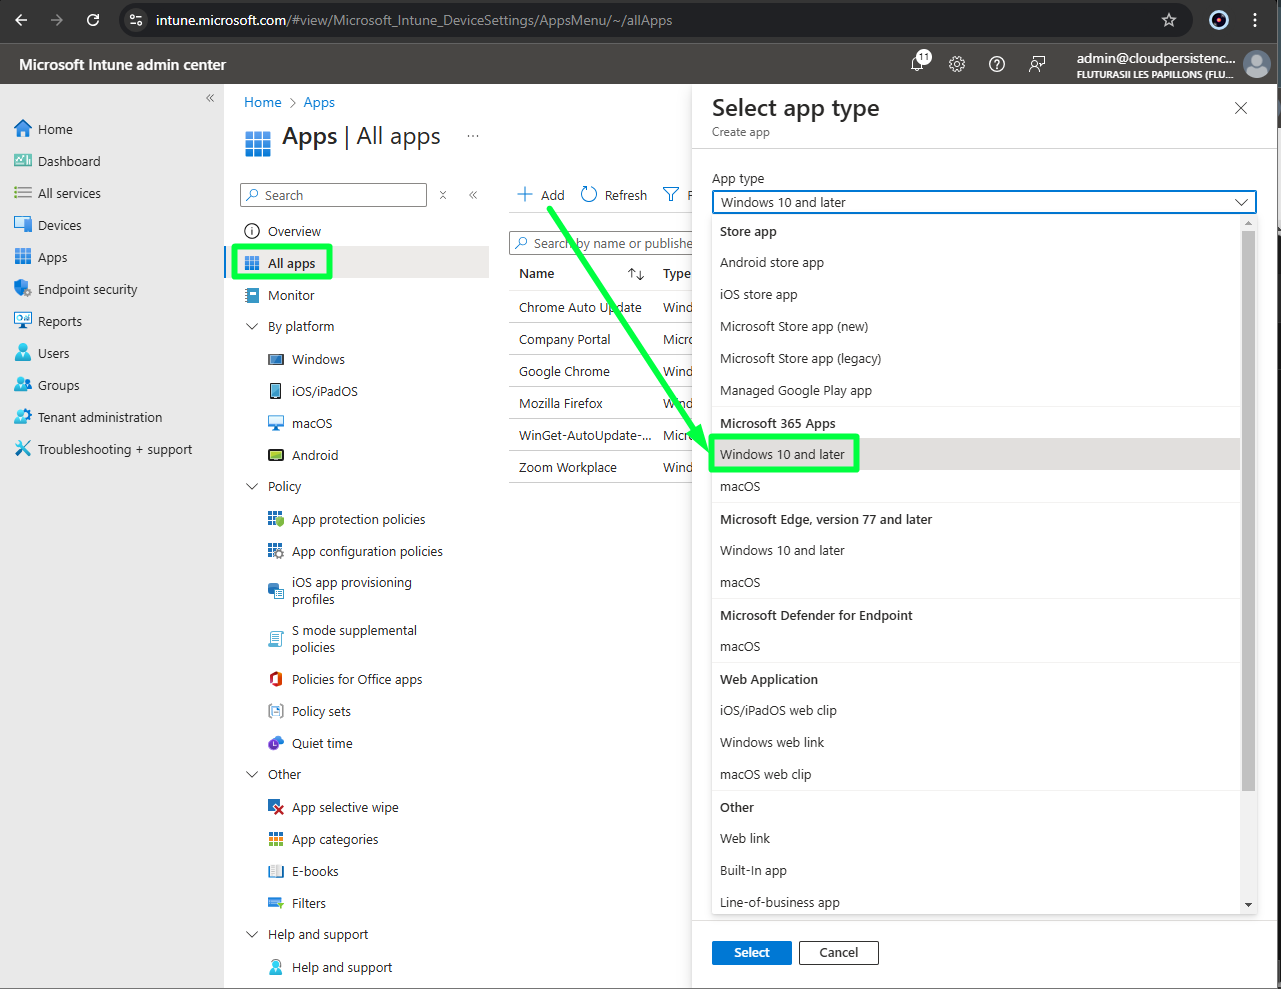This screenshot has height=989, width=1281.
Task: Go to Home breadcrumb link
Action: pyautogui.click(x=263, y=102)
